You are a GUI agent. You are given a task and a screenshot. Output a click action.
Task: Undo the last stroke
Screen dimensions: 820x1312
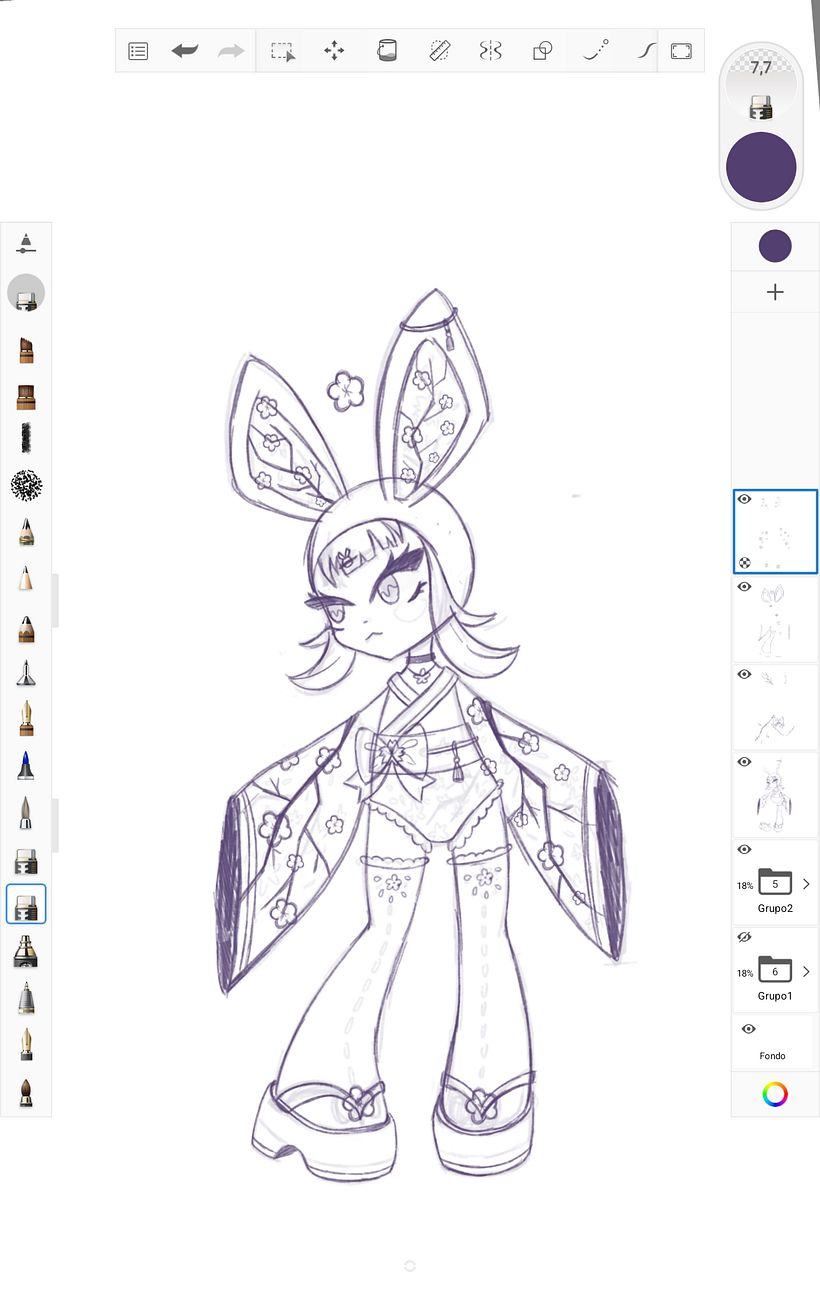(x=184, y=51)
